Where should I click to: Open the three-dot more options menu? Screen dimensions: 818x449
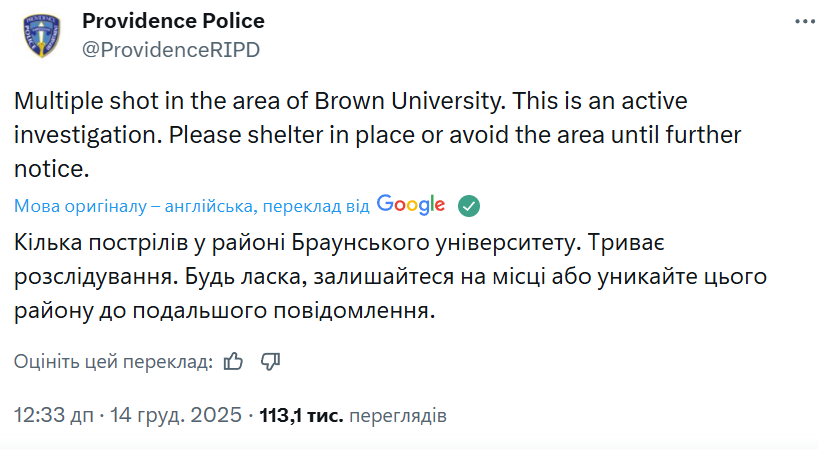pos(803,21)
